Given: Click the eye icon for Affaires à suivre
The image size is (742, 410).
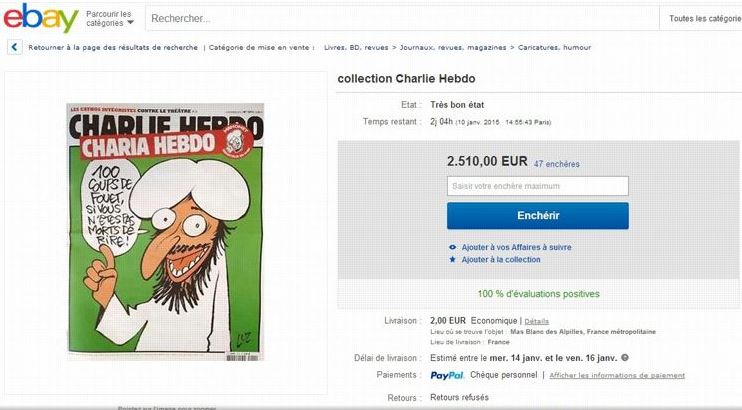Looking at the screenshot, I should (x=452, y=247).
